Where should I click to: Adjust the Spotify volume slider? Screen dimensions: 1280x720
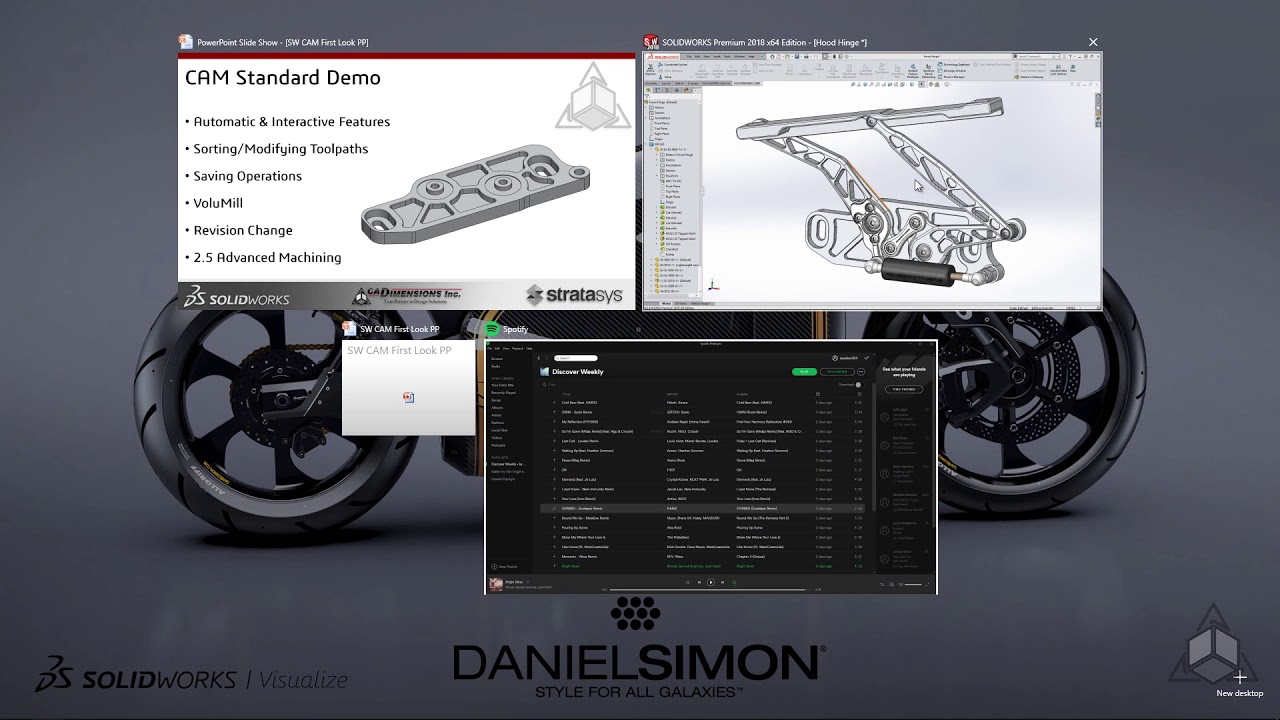click(x=913, y=585)
